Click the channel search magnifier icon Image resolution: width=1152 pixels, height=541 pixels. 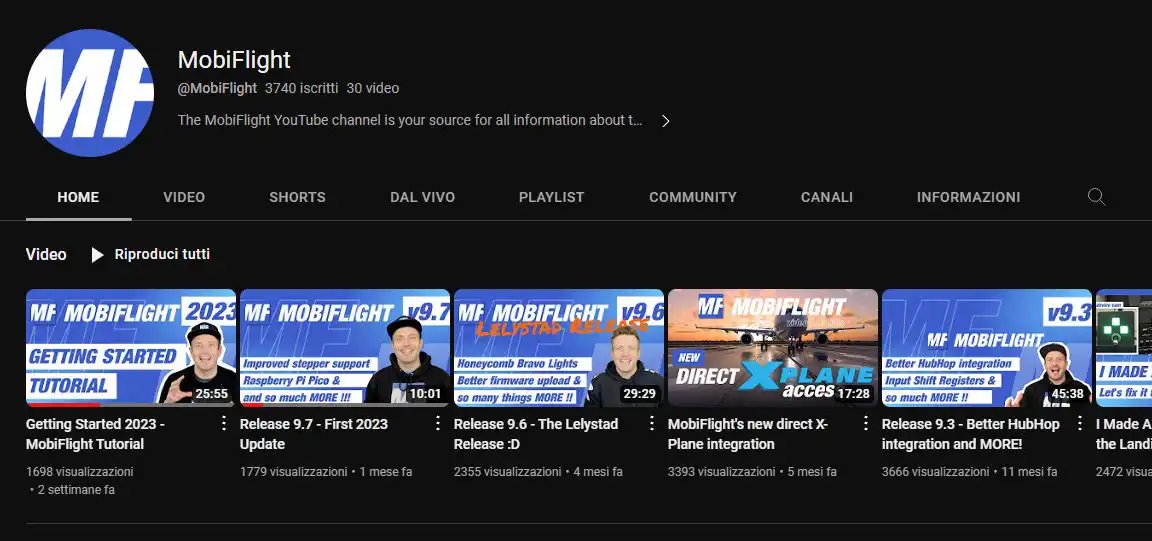click(x=1096, y=197)
